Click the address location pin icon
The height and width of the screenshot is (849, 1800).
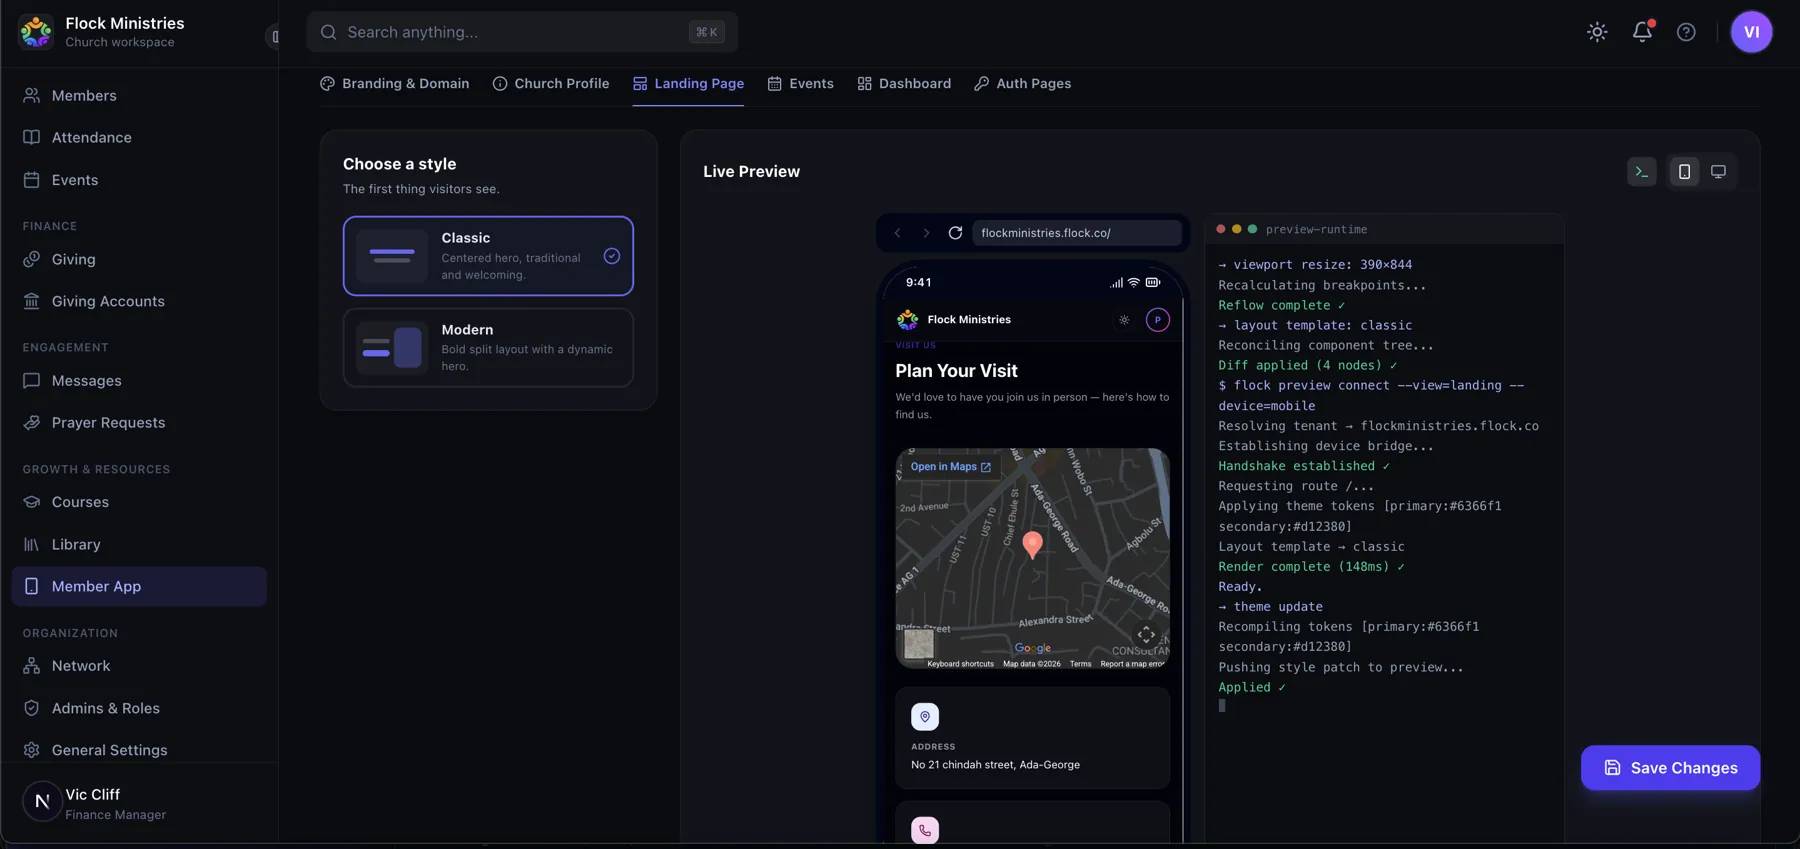pyautogui.click(x=924, y=717)
